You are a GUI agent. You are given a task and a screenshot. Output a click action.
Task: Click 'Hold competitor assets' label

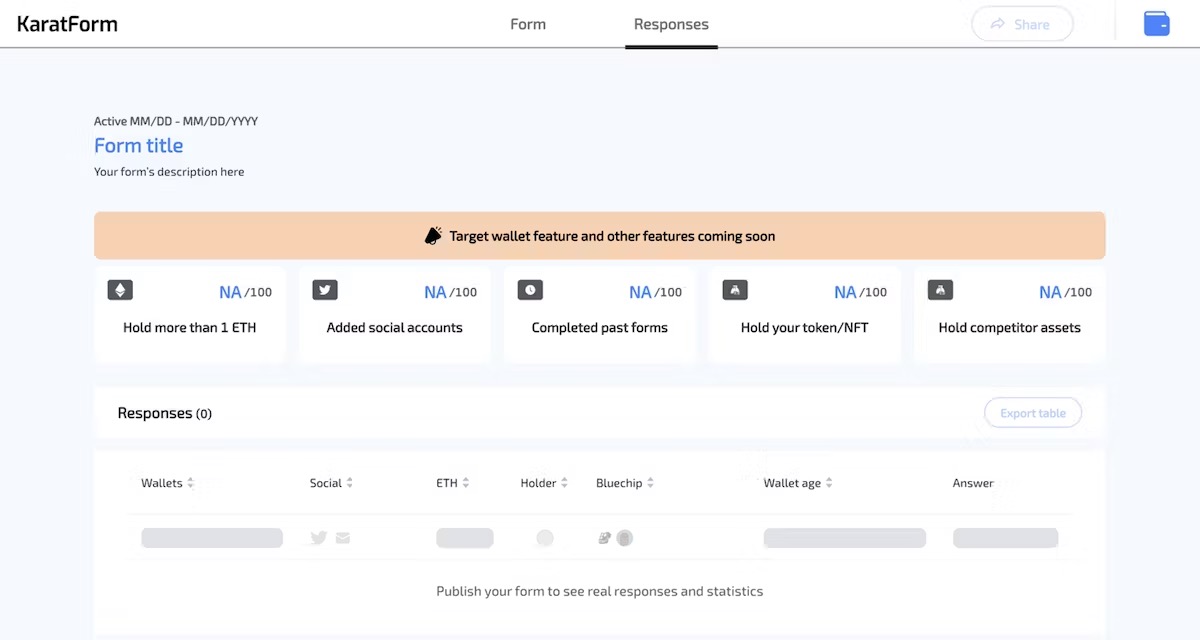coord(1010,328)
